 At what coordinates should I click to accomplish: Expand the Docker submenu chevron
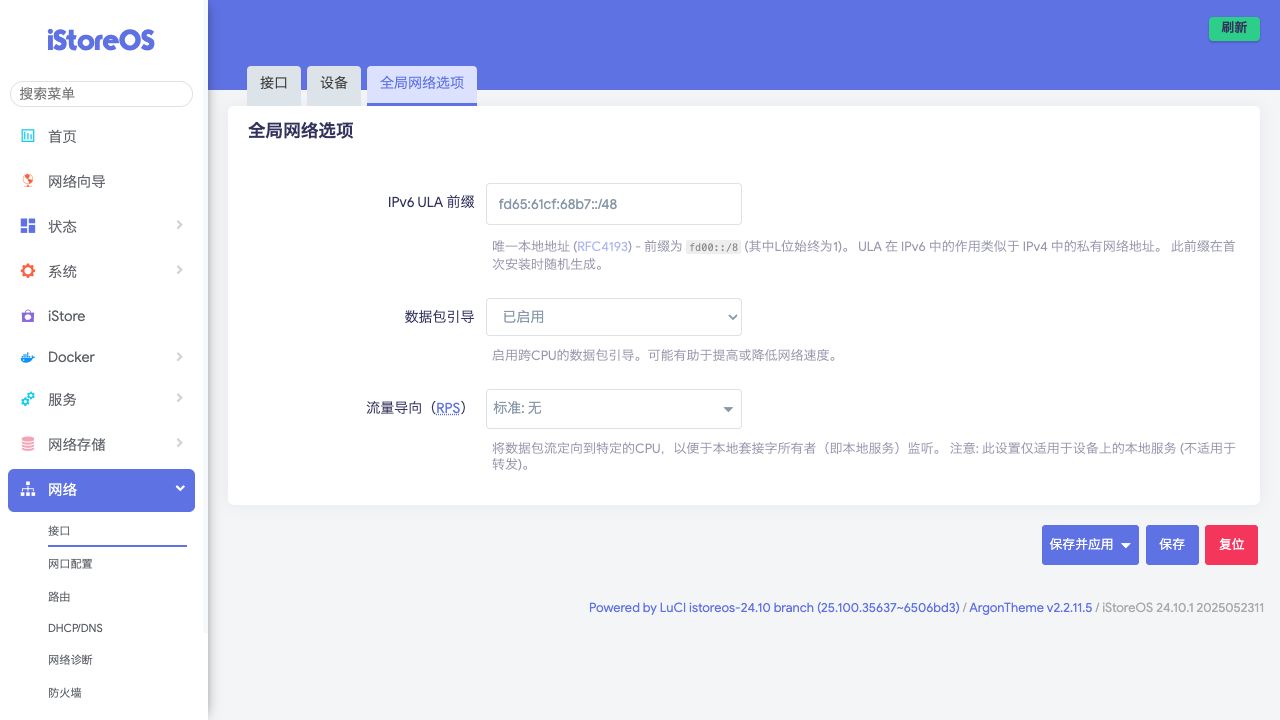click(180, 357)
